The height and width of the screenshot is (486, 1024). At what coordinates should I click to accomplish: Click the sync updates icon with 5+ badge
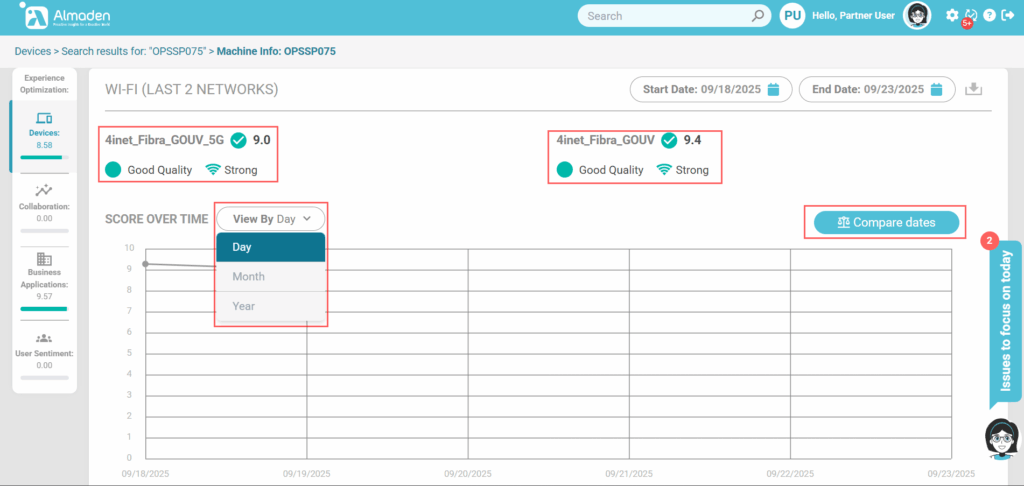click(970, 16)
